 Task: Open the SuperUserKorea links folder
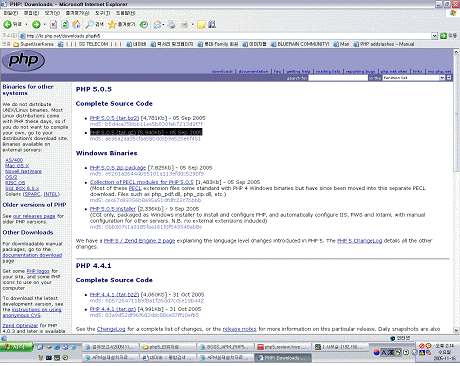(34, 44)
